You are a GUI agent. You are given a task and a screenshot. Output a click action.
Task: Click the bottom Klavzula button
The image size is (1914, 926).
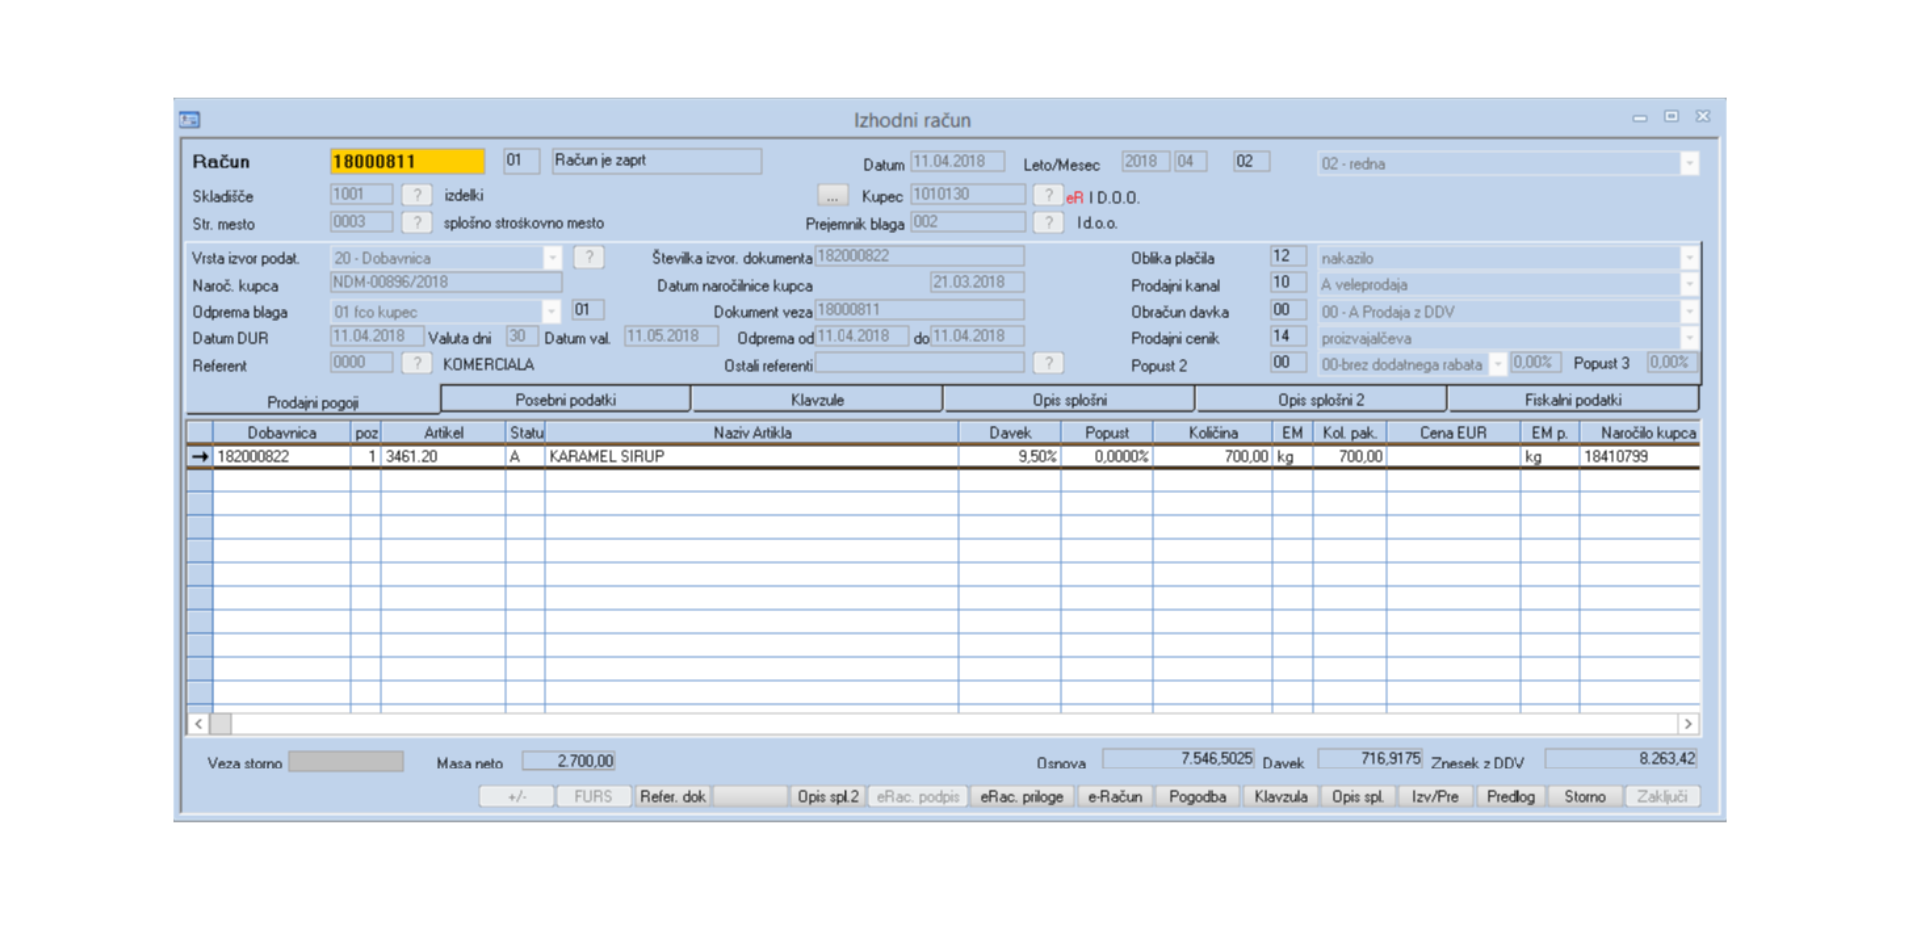click(x=1281, y=796)
